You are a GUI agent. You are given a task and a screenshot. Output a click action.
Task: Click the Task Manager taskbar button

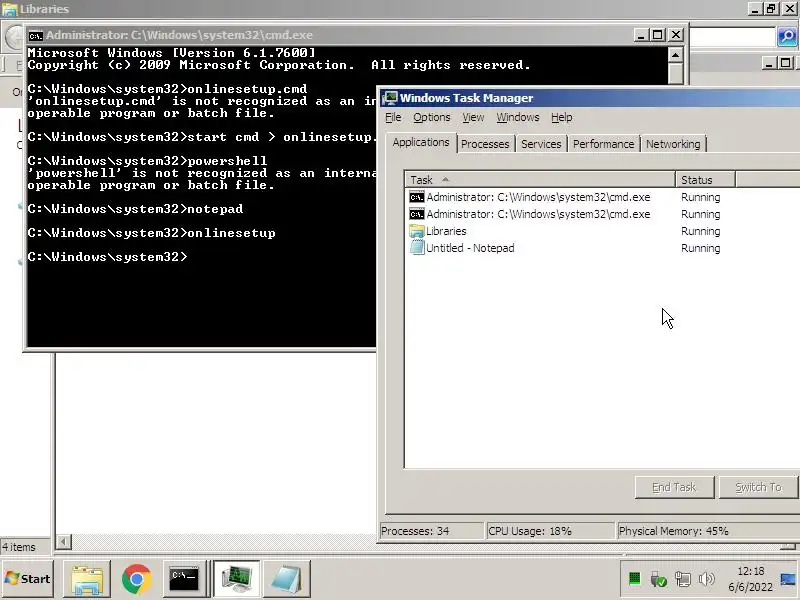pos(236,579)
